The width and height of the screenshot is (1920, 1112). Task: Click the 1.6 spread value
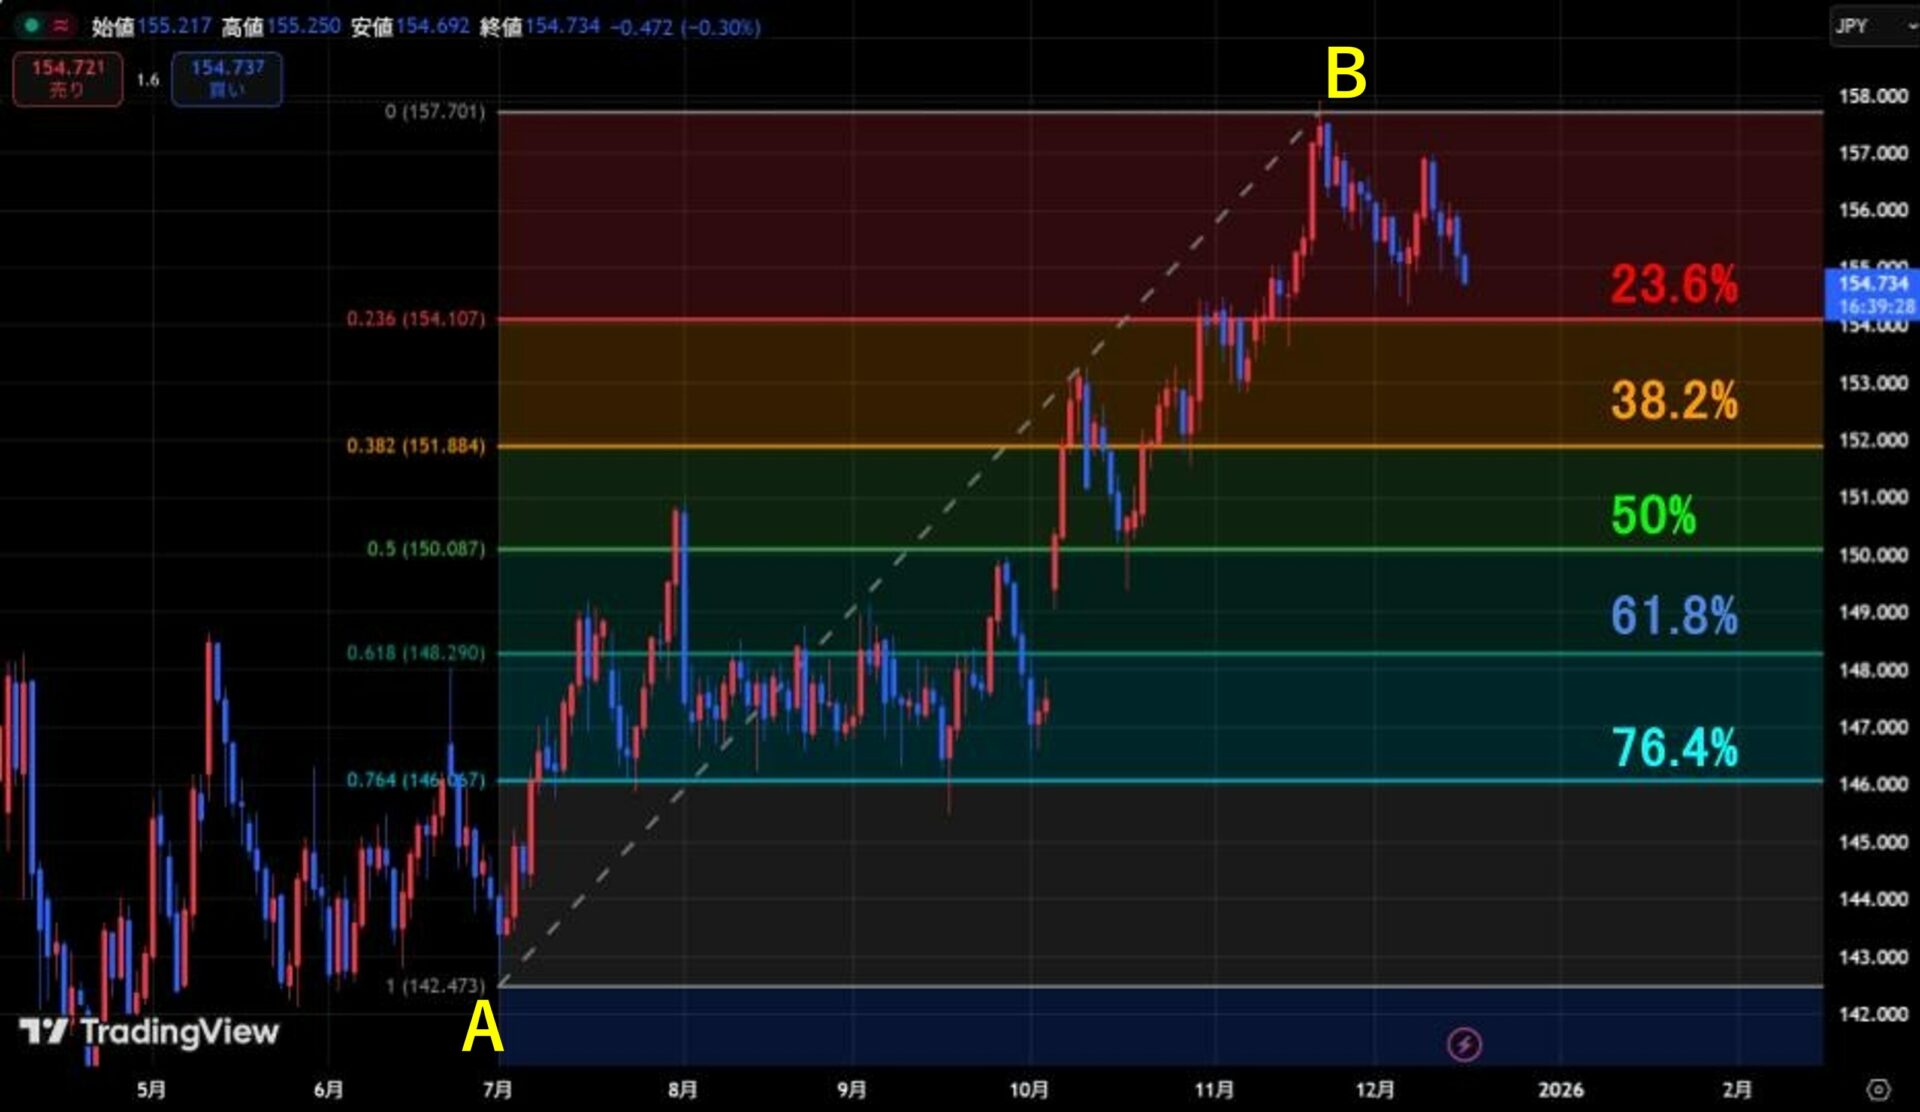pos(148,79)
